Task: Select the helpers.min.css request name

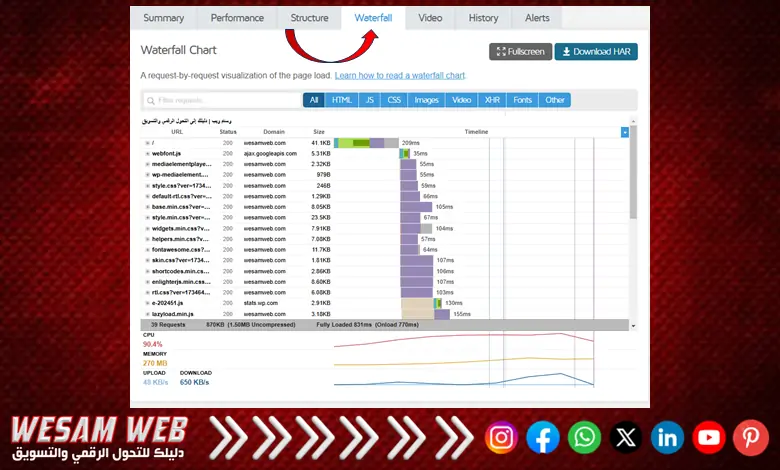Action: 181,239
